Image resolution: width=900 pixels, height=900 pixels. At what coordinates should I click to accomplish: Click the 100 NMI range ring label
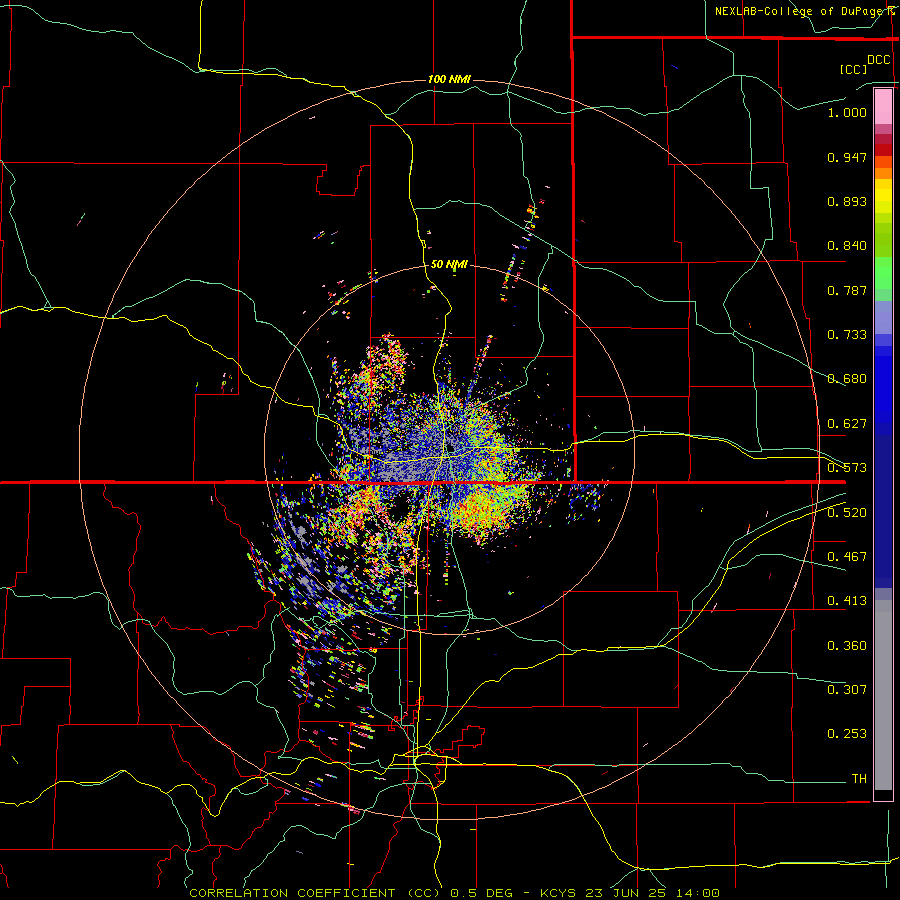tap(449, 79)
